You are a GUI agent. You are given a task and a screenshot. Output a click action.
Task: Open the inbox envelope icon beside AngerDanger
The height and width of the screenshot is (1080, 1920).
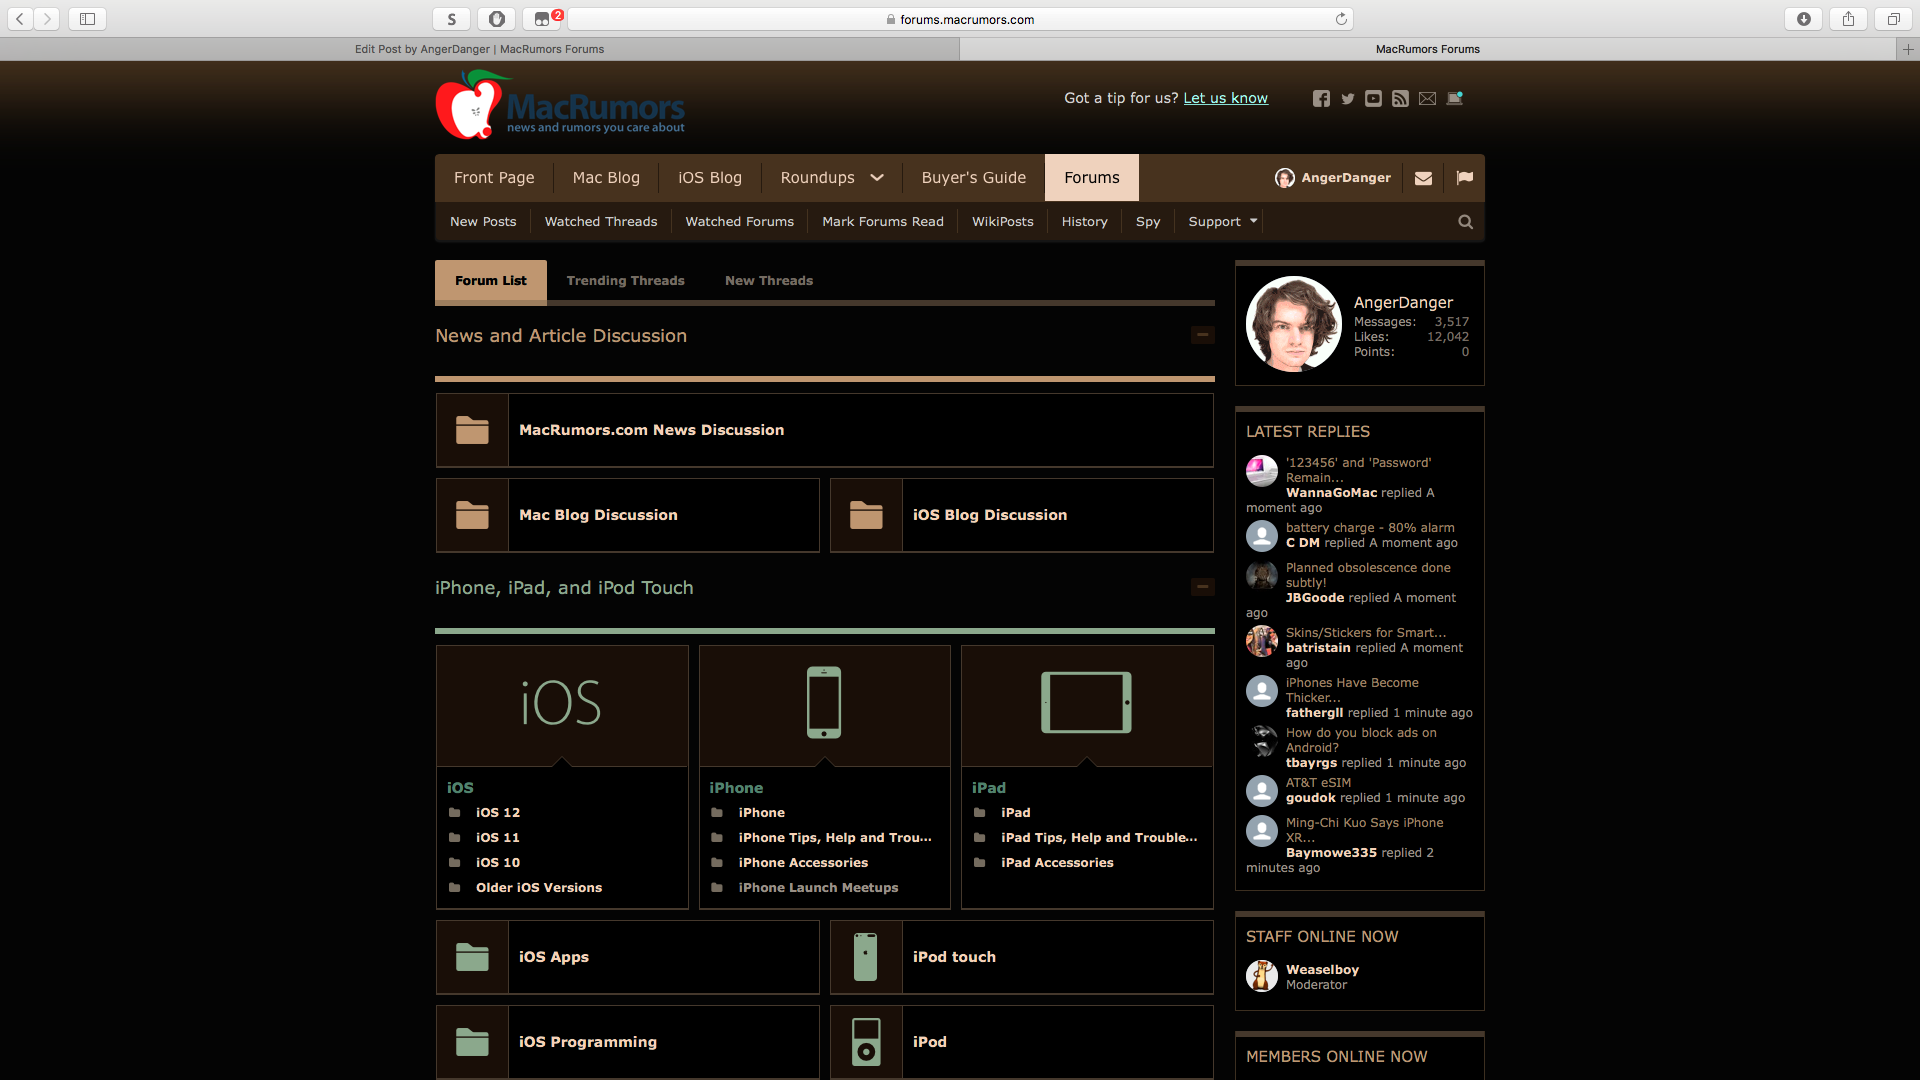click(x=1423, y=178)
